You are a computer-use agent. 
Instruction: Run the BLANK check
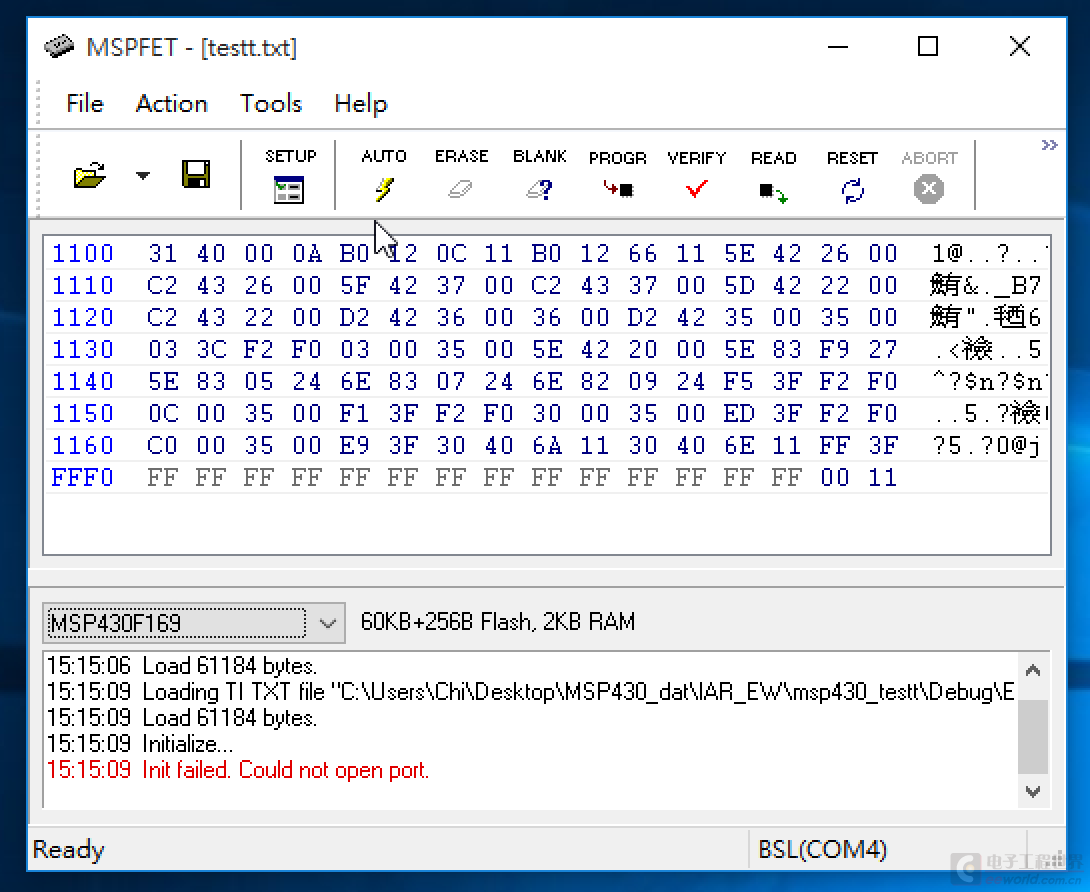pyautogui.click(x=539, y=175)
